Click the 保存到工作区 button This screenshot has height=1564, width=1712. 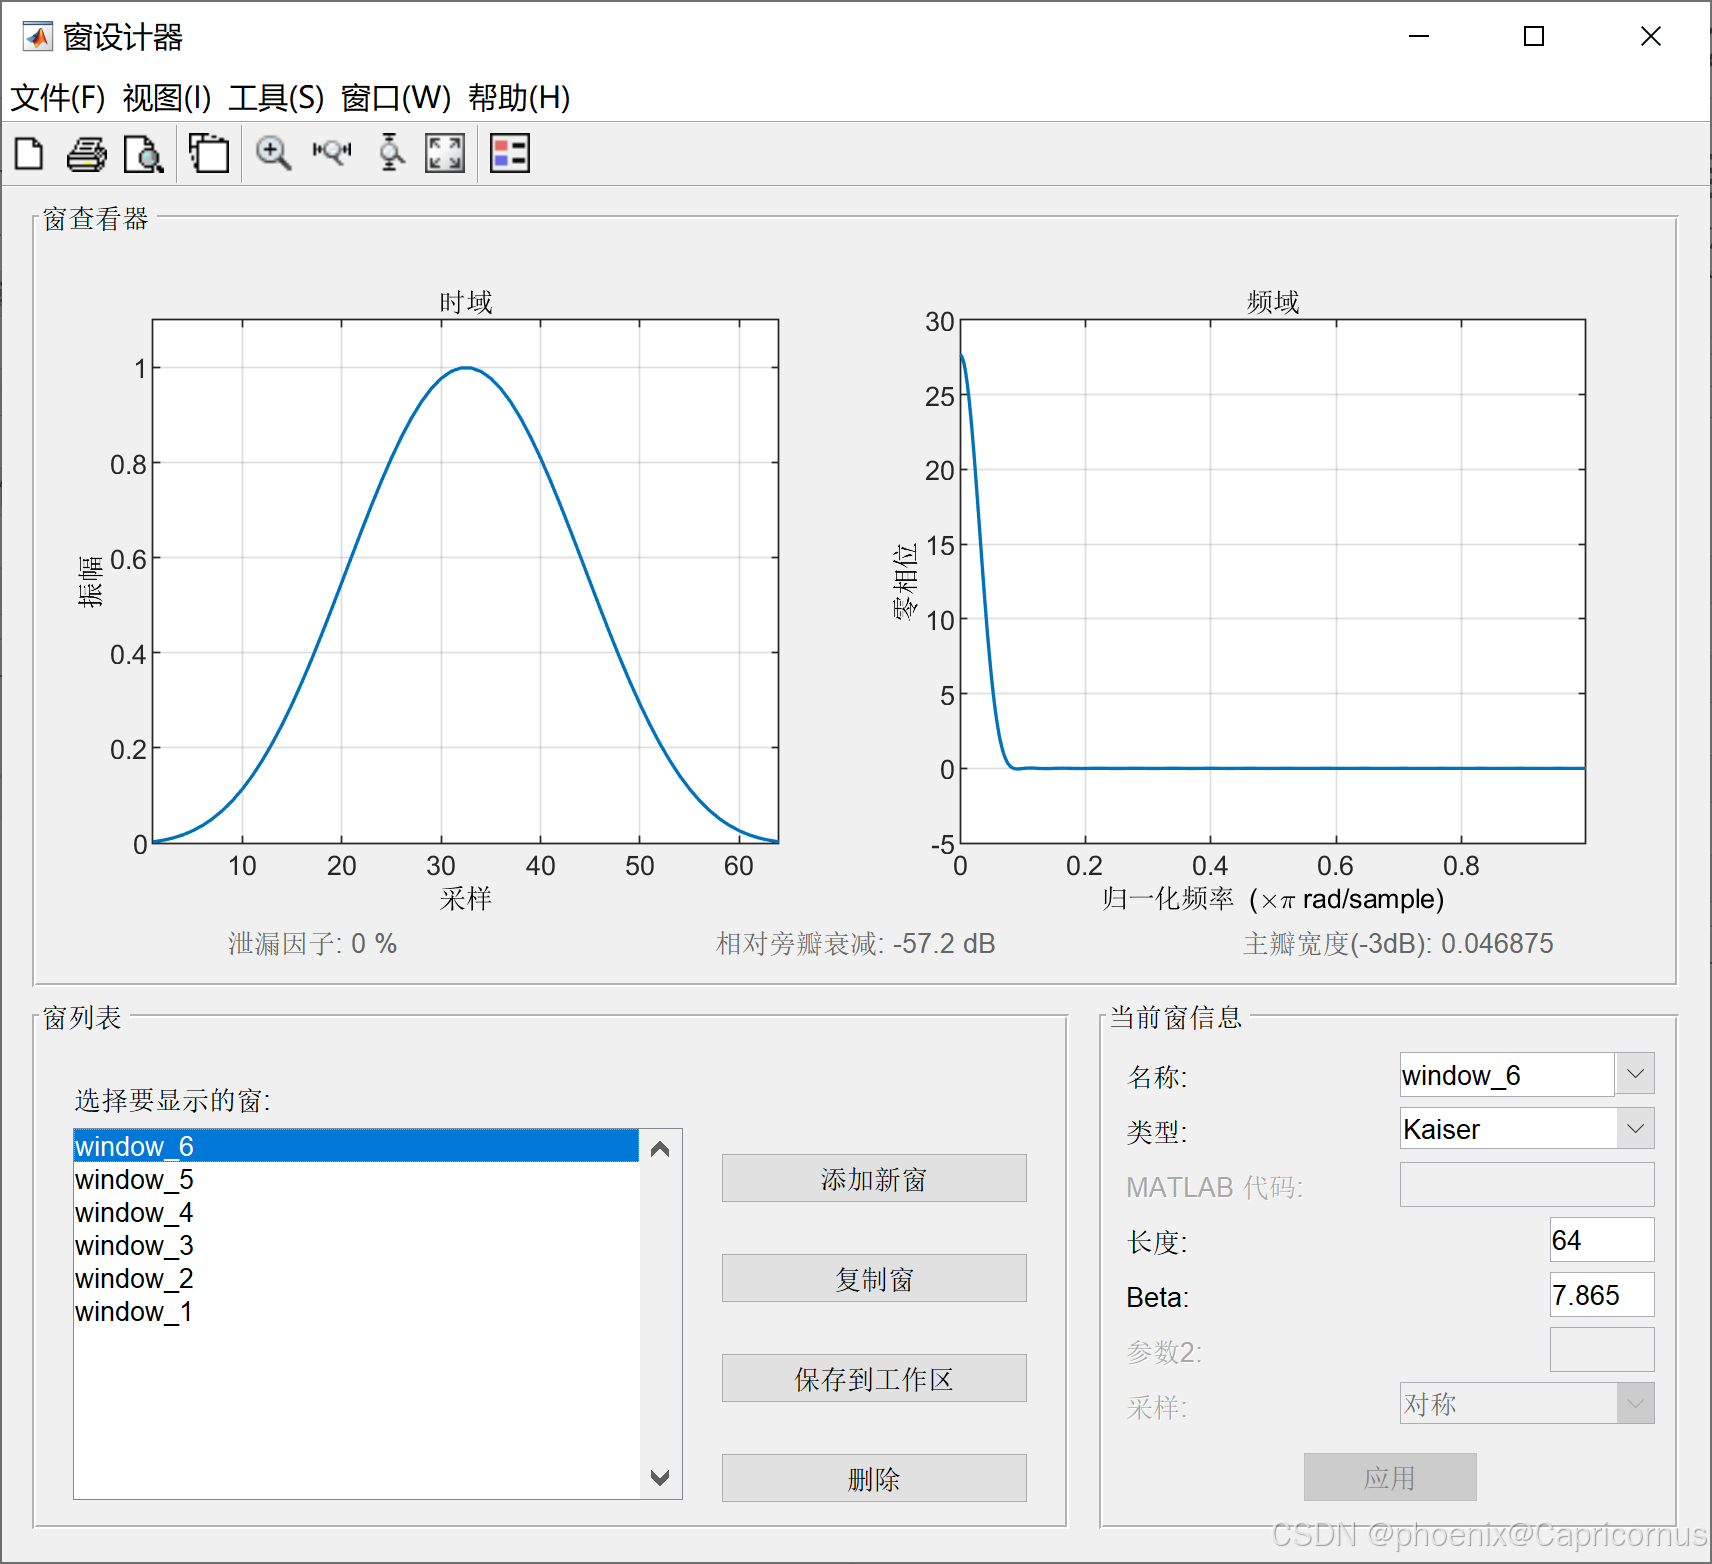coord(874,1379)
